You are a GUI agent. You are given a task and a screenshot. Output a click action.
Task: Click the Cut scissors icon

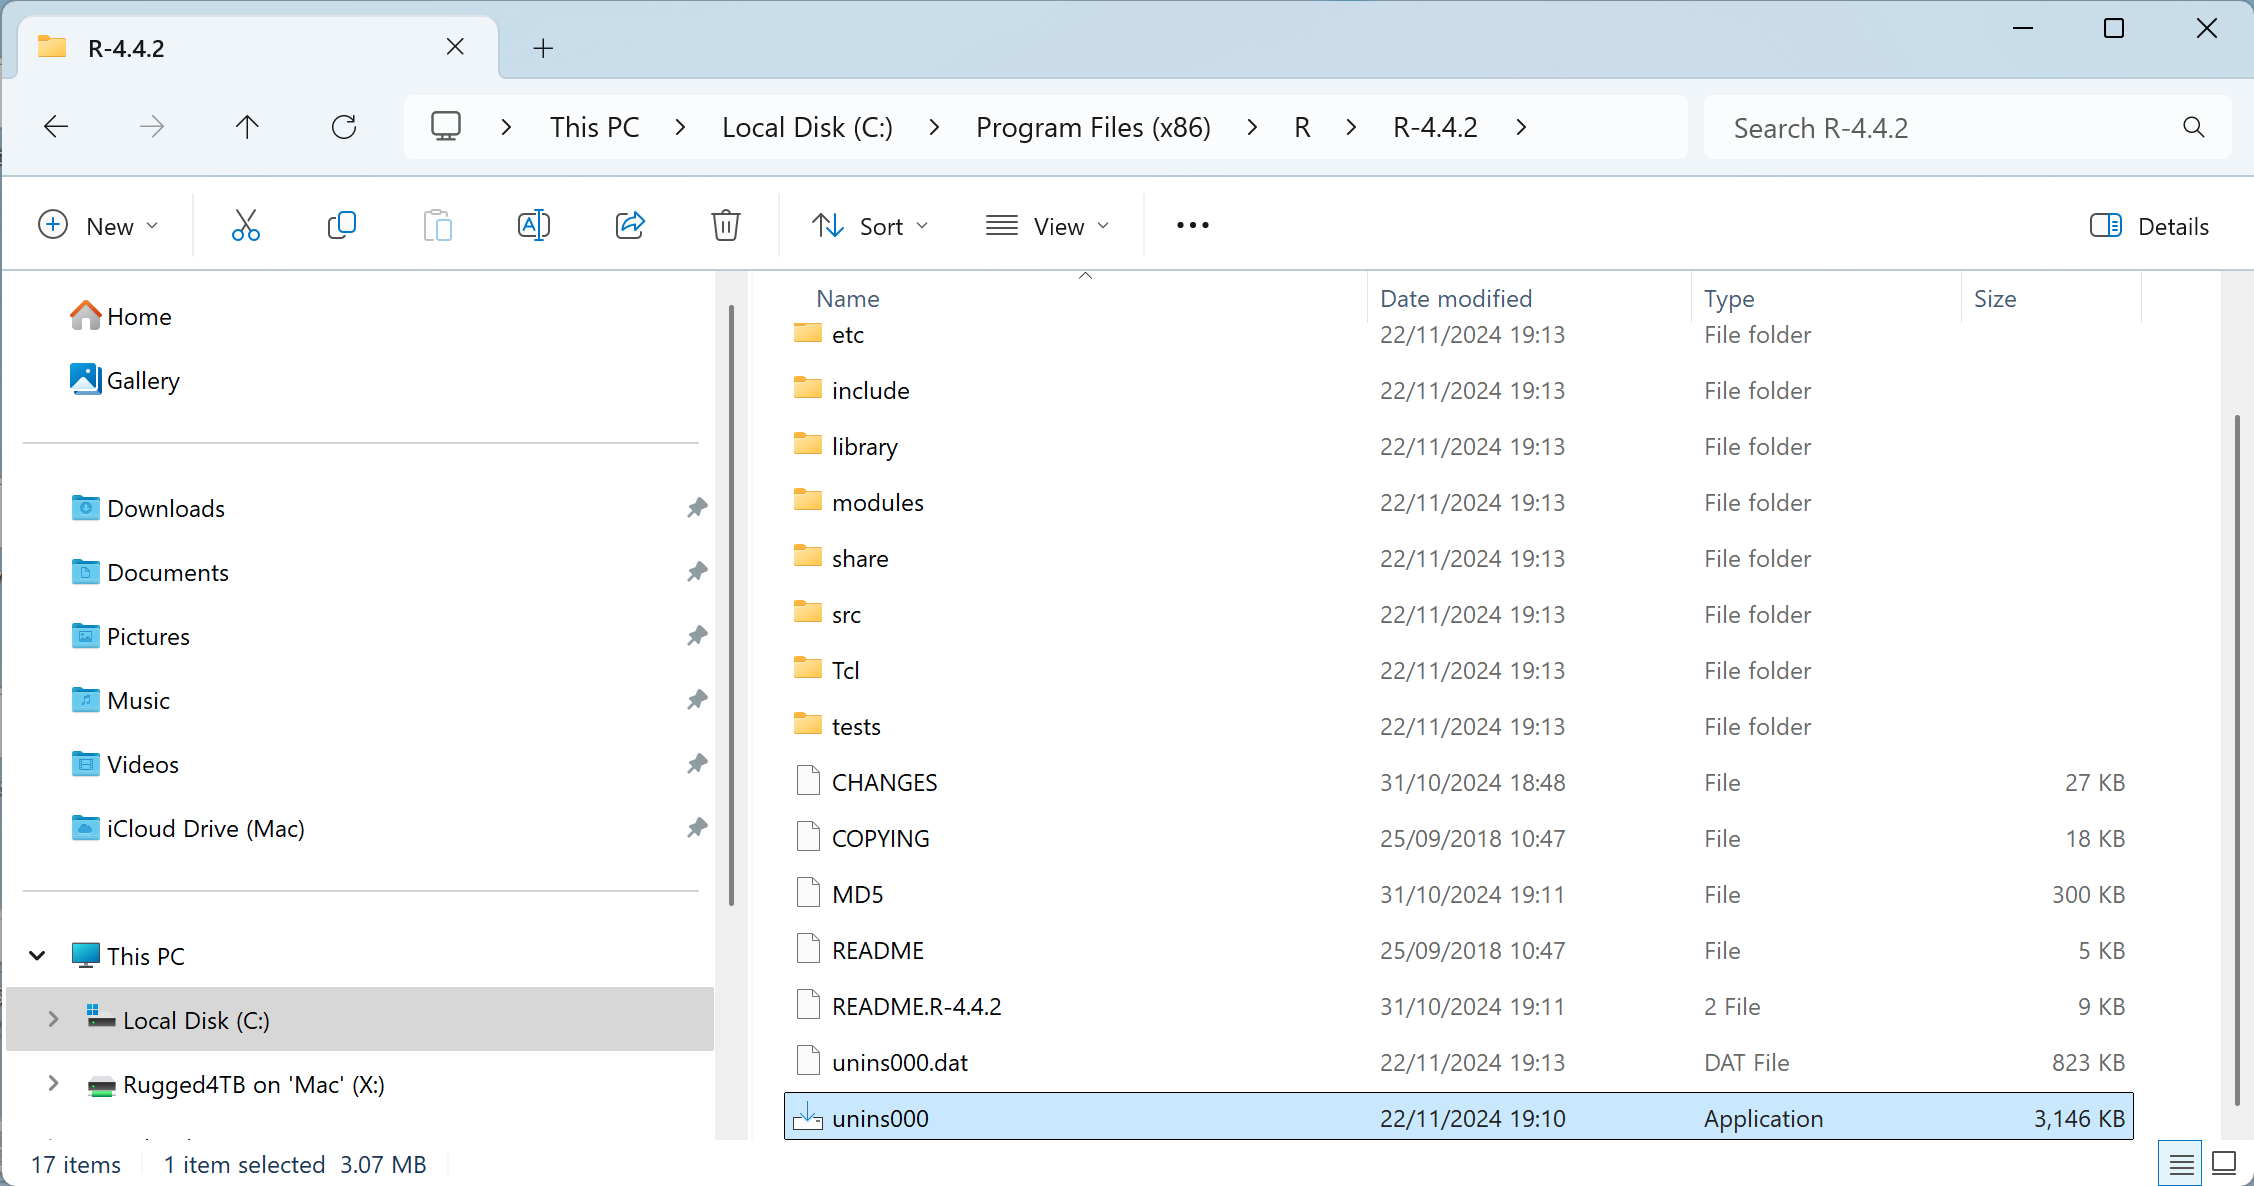tap(245, 226)
